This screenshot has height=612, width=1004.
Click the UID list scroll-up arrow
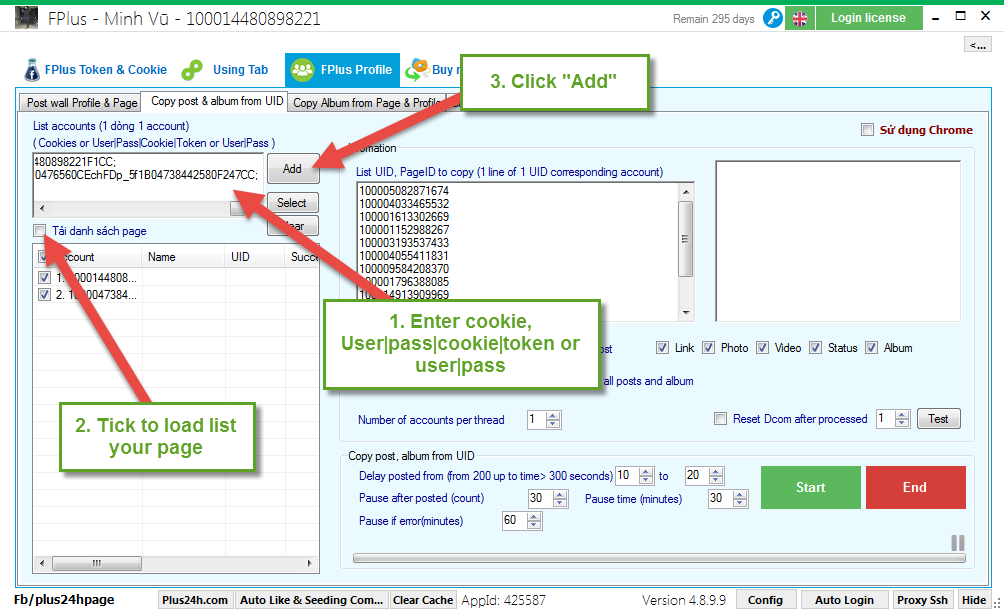tap(686, 191)
